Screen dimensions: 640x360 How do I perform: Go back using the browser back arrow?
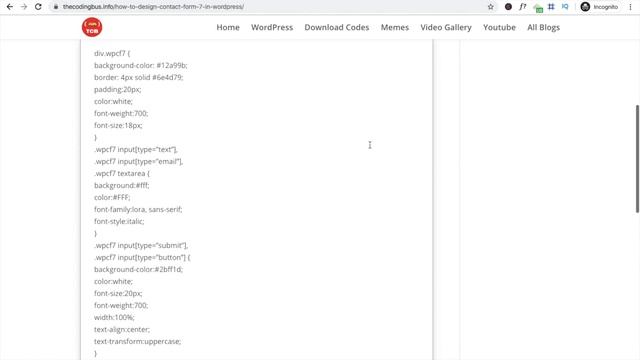pyautogui.click(x=10, y=7)
